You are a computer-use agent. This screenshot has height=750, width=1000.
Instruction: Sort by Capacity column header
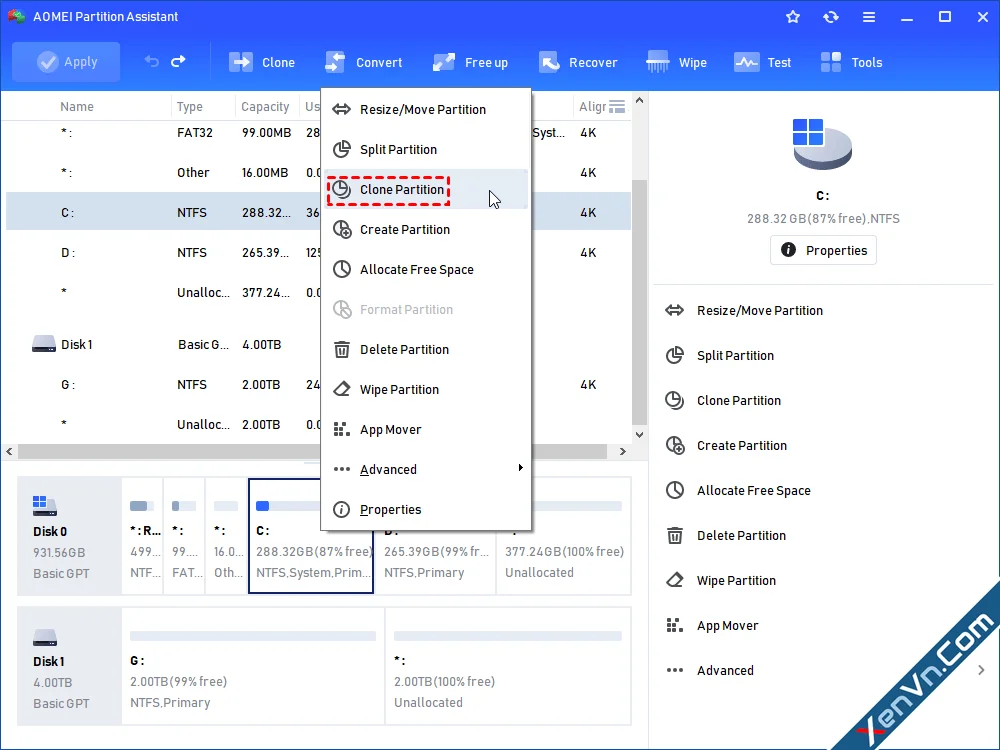265,107
